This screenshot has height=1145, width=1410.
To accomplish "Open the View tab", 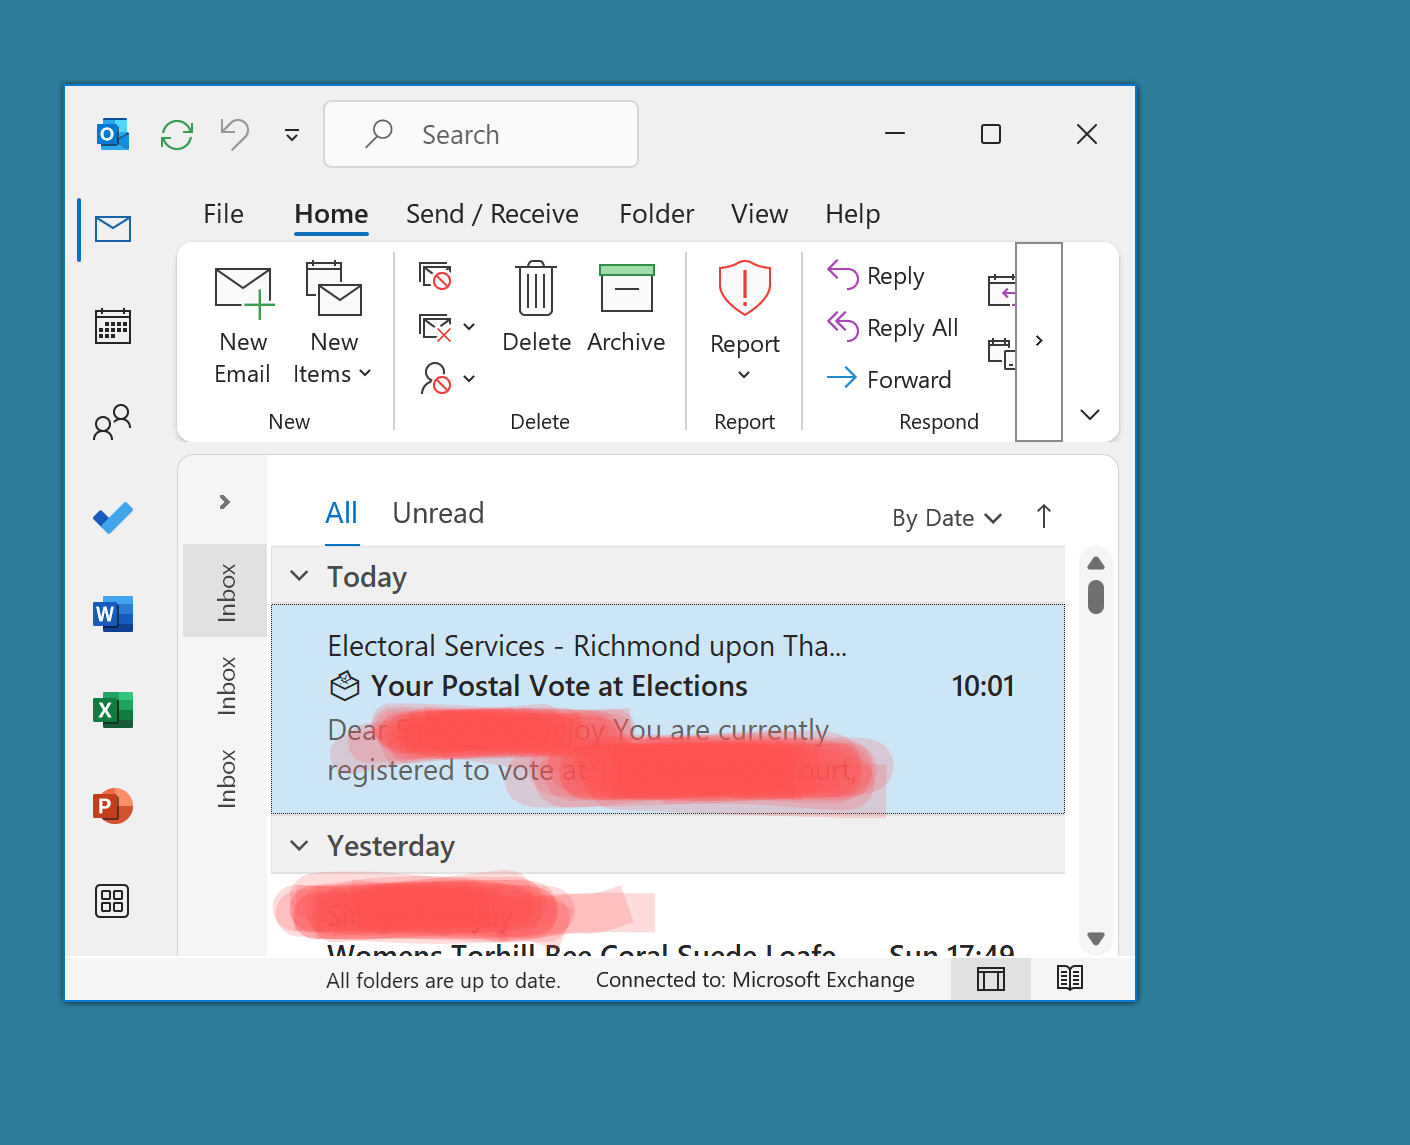I will tap(759, 214).
